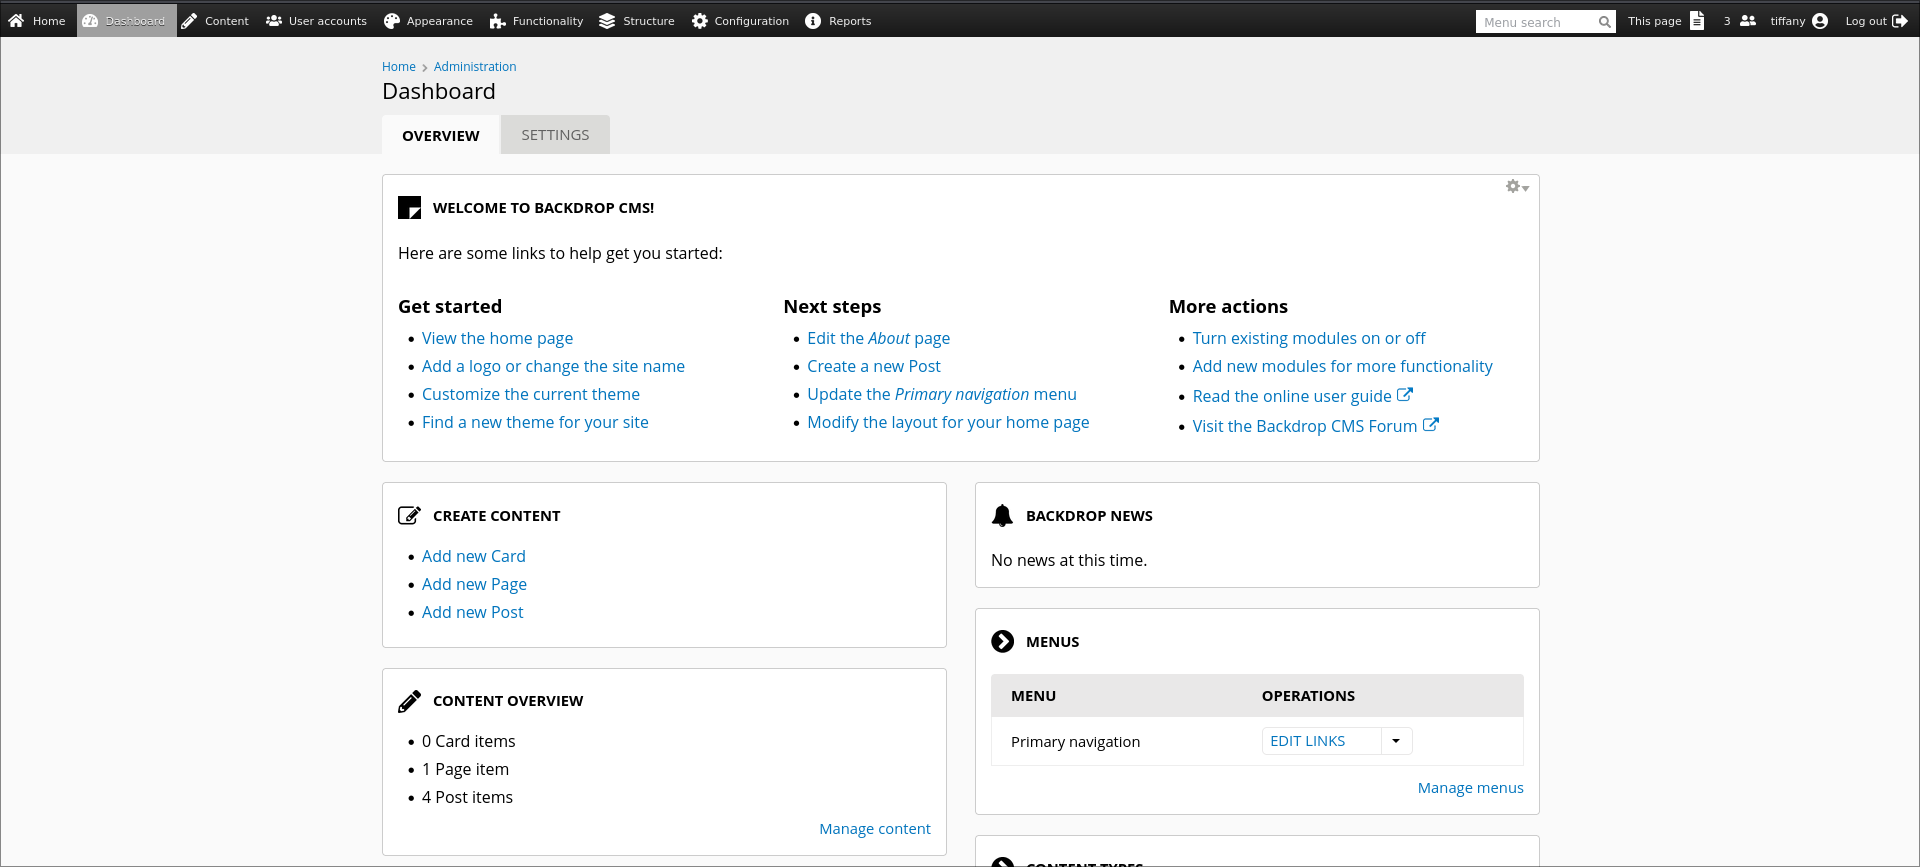Click the Home icon in admin bar
Viewport: 1920px width, 867px height.
(x=16, y=21)
